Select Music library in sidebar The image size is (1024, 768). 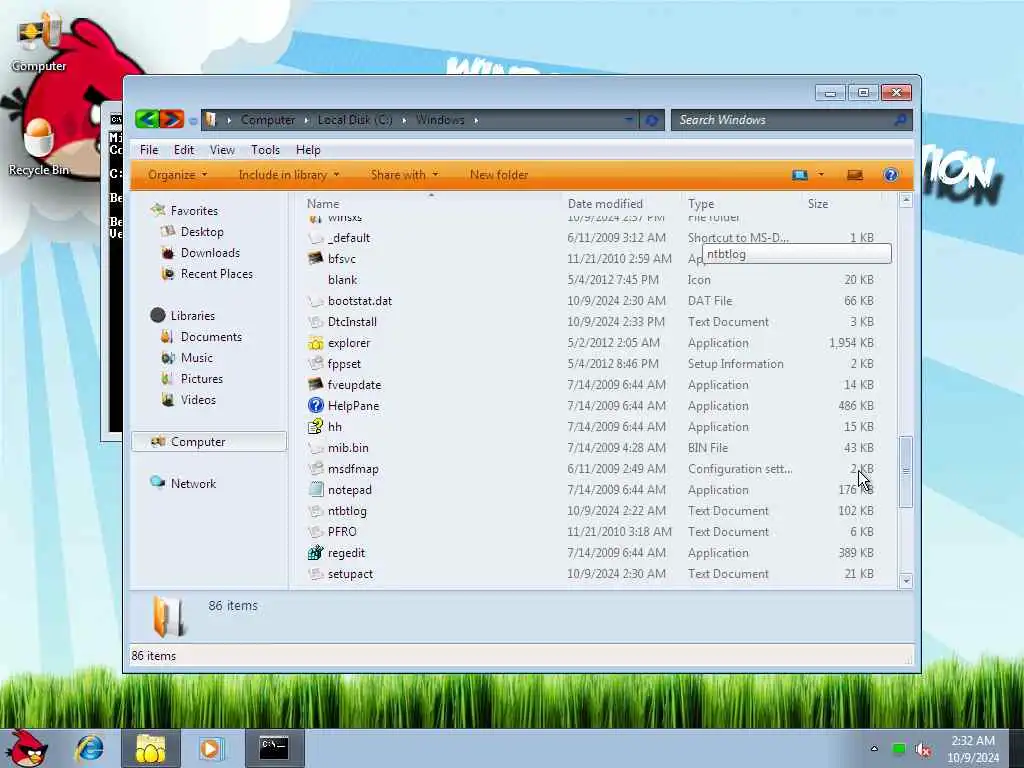point(197,358)
